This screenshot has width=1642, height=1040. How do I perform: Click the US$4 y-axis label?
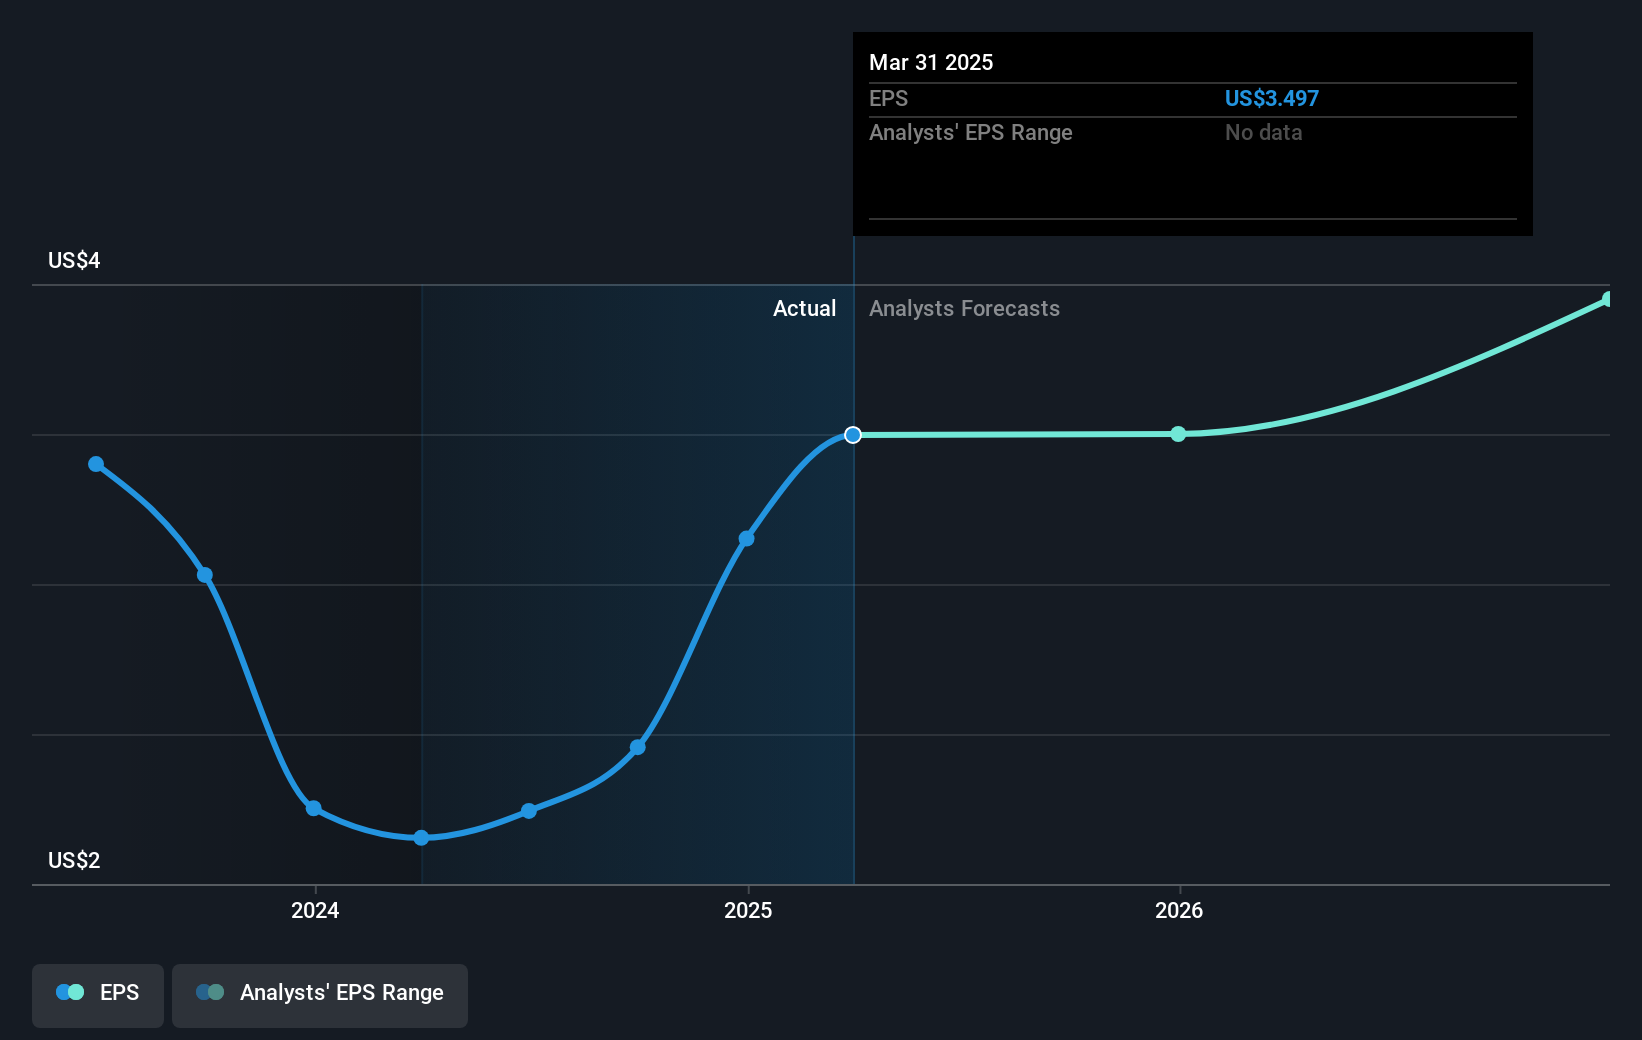74,261
